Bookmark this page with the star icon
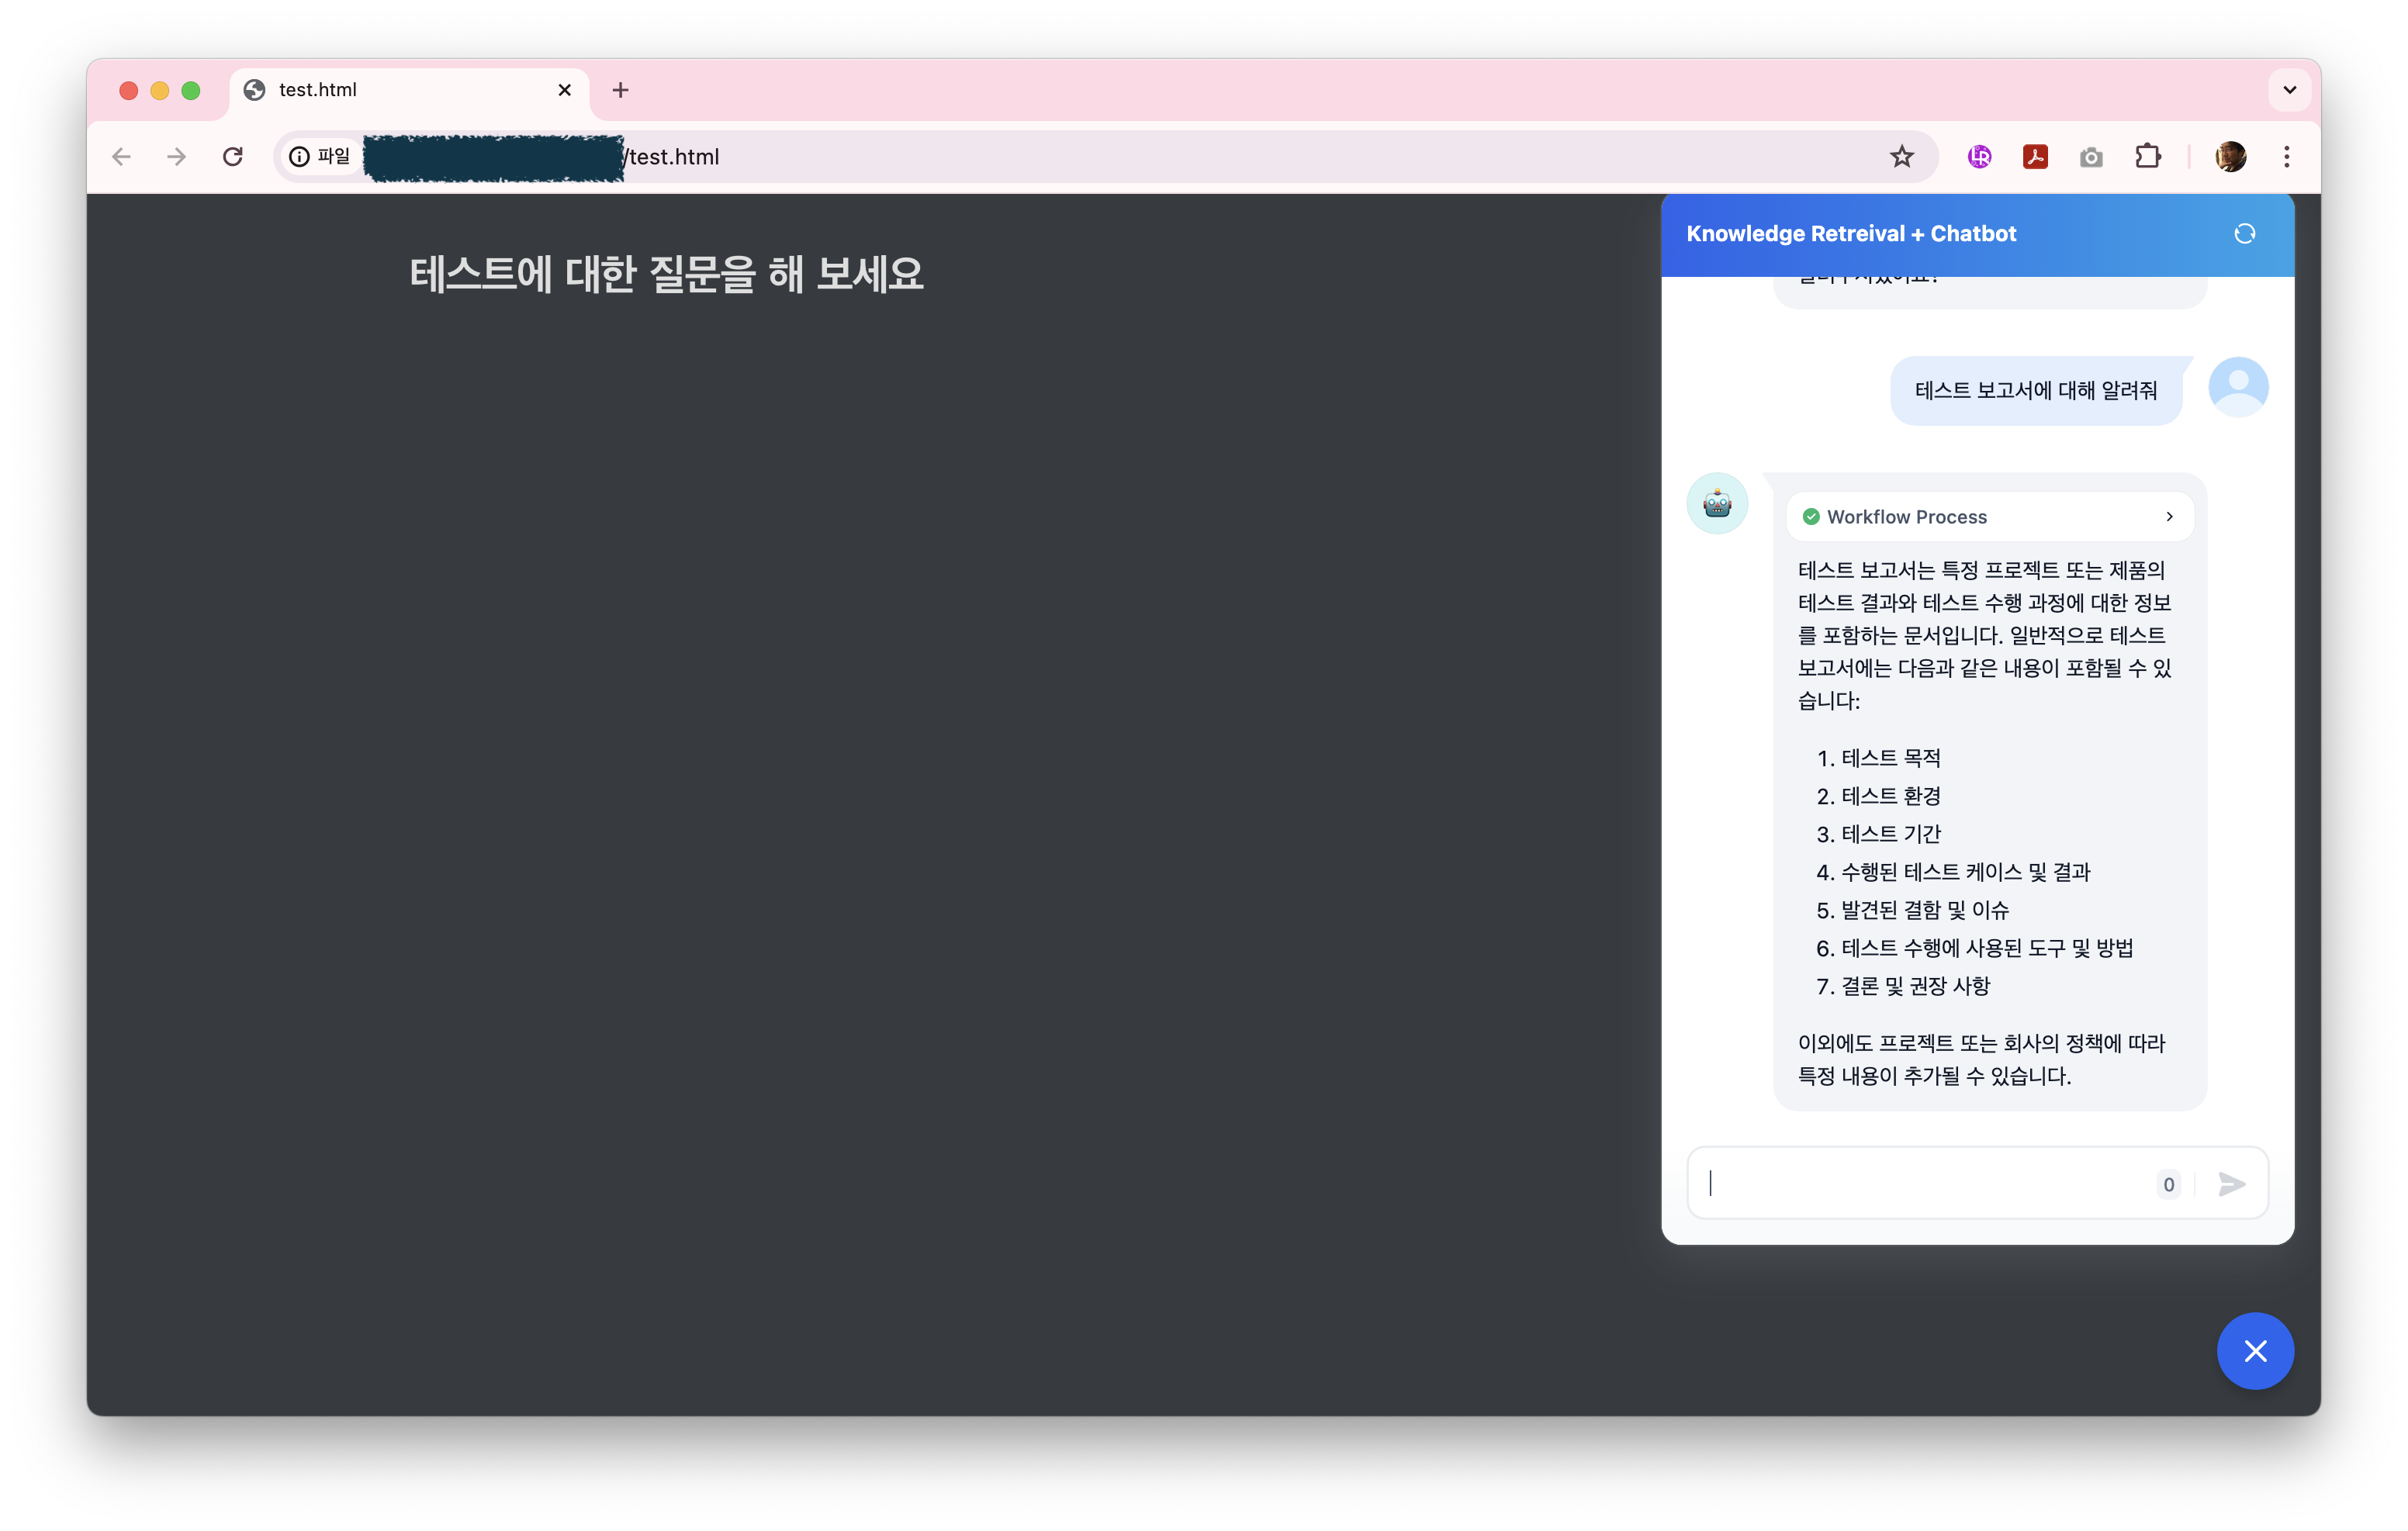This screenshot has width=2408, height=1531. [1901, 157]
